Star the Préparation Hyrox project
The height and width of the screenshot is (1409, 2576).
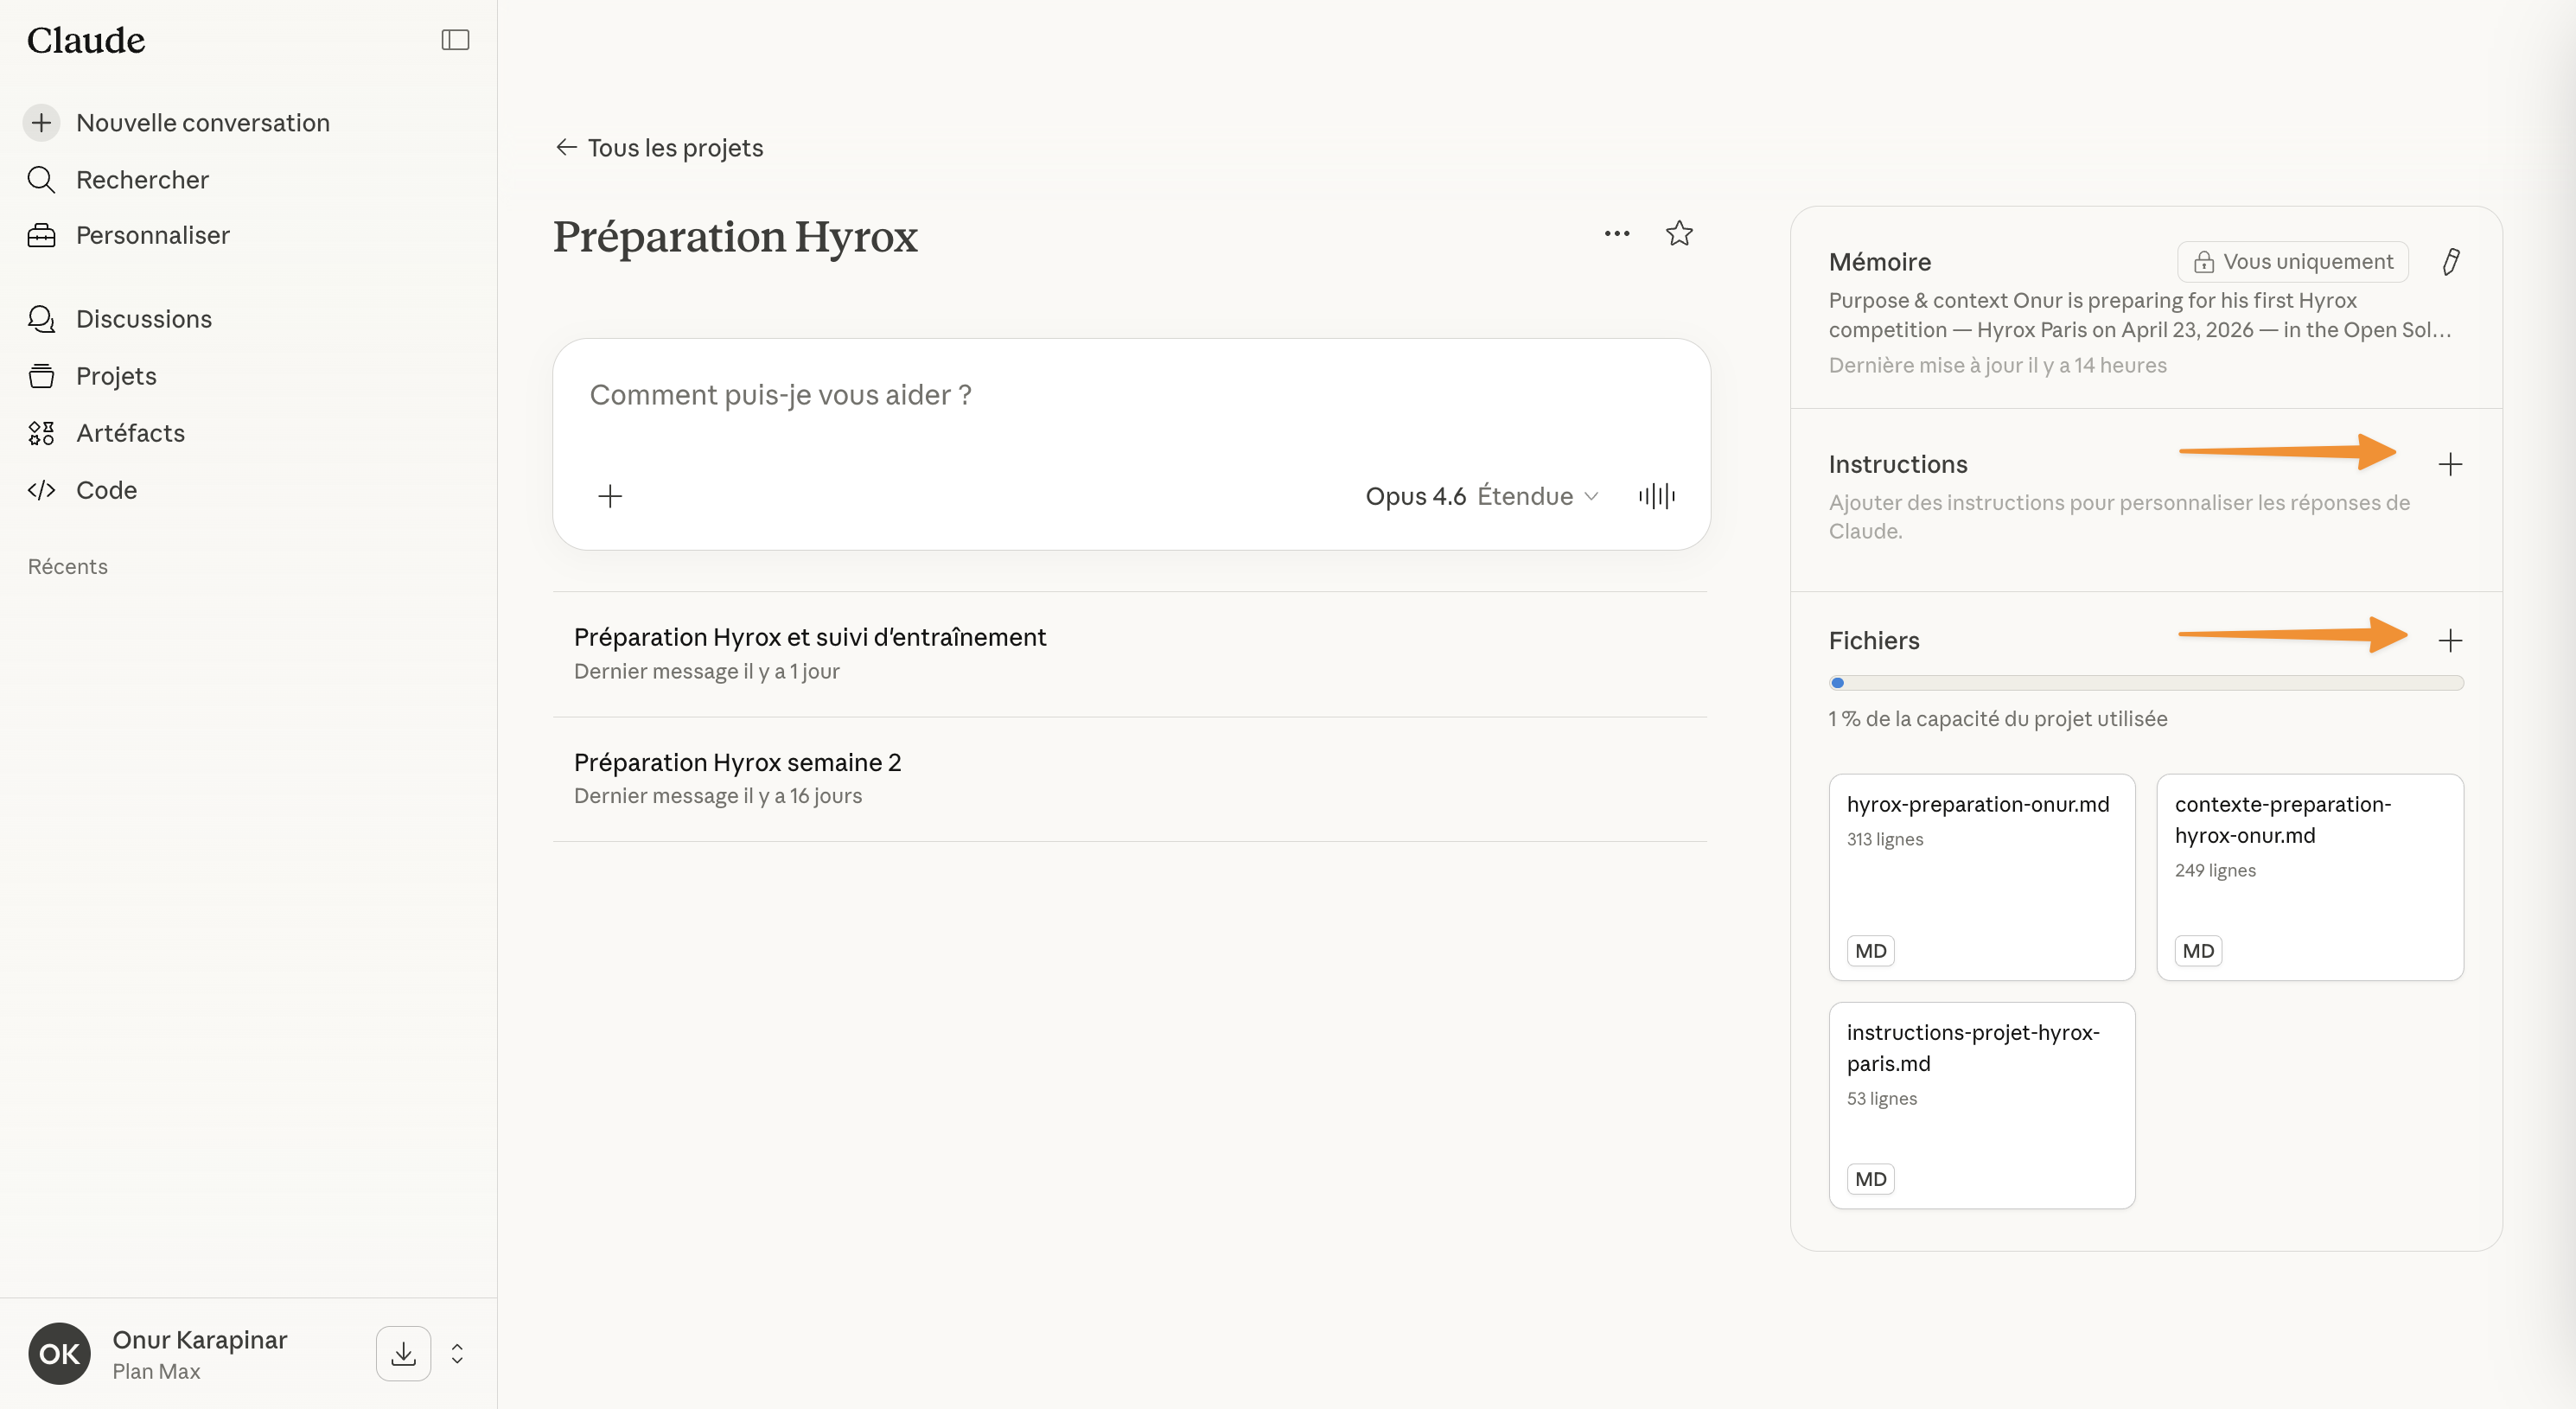click(x=1679, y=234)
